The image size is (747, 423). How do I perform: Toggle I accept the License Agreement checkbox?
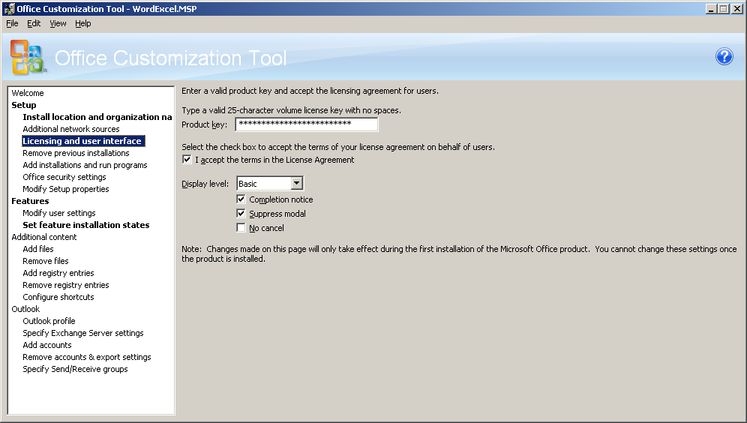pos(187,160)
